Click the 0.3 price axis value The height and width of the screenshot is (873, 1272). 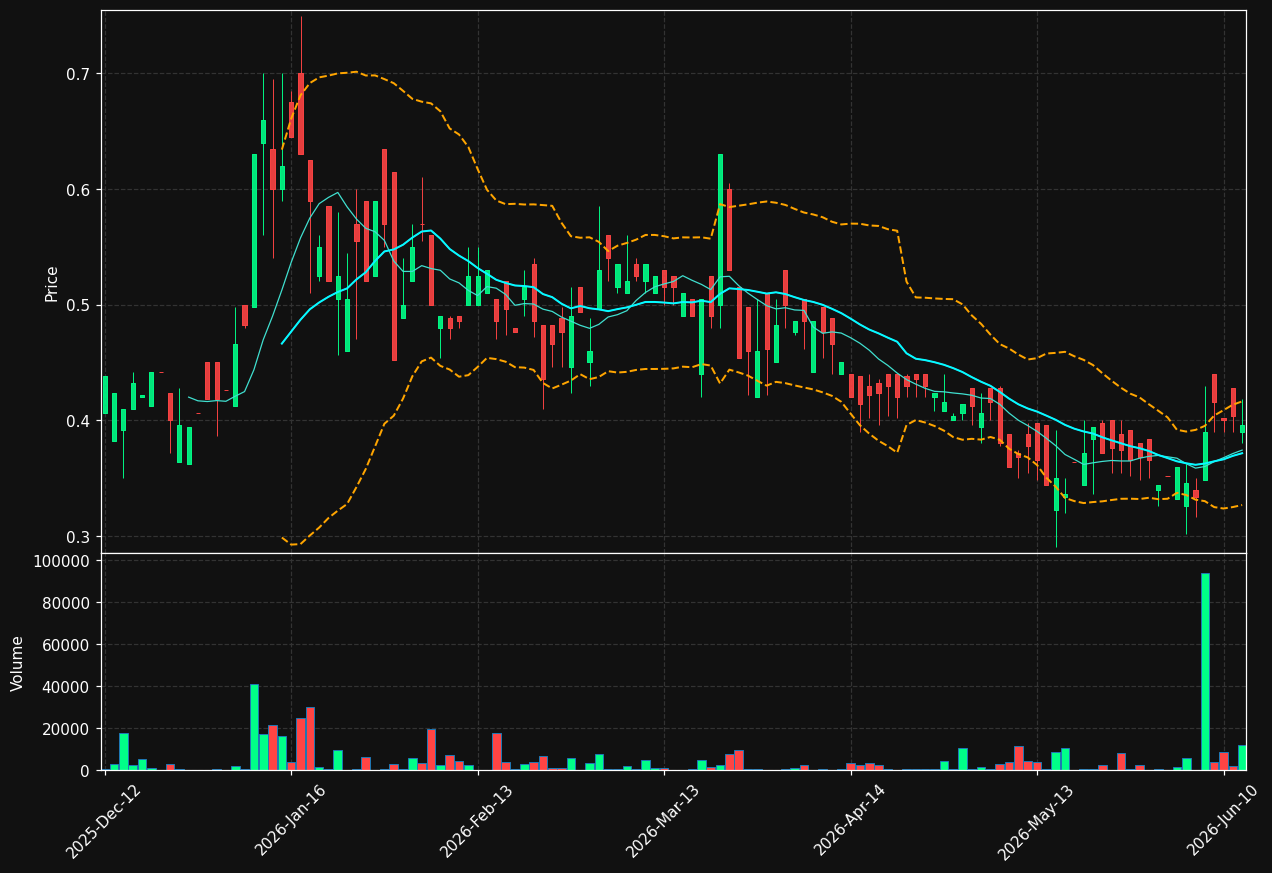[x=78, y=537]
